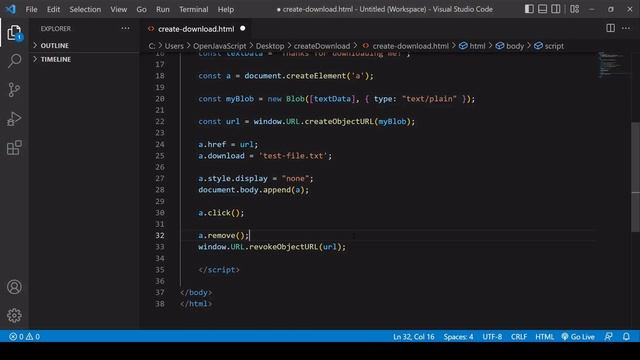640x360 pixels.
Task: Toggle primary side bar layout icon
Action: coord(529,9)
